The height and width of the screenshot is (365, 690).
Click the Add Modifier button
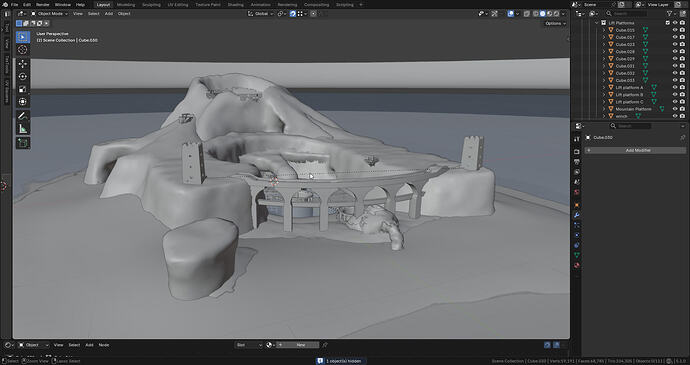[635, 150]
